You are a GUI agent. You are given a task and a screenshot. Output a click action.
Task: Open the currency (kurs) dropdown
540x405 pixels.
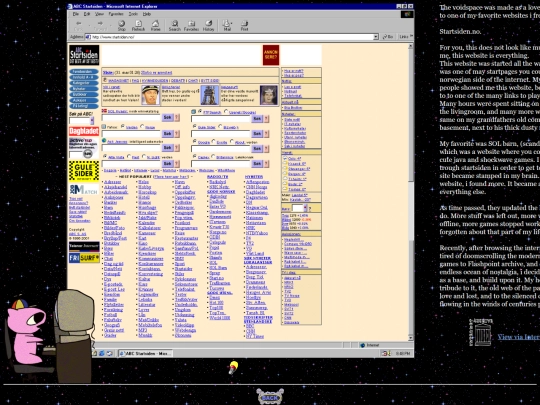[305, 208]
